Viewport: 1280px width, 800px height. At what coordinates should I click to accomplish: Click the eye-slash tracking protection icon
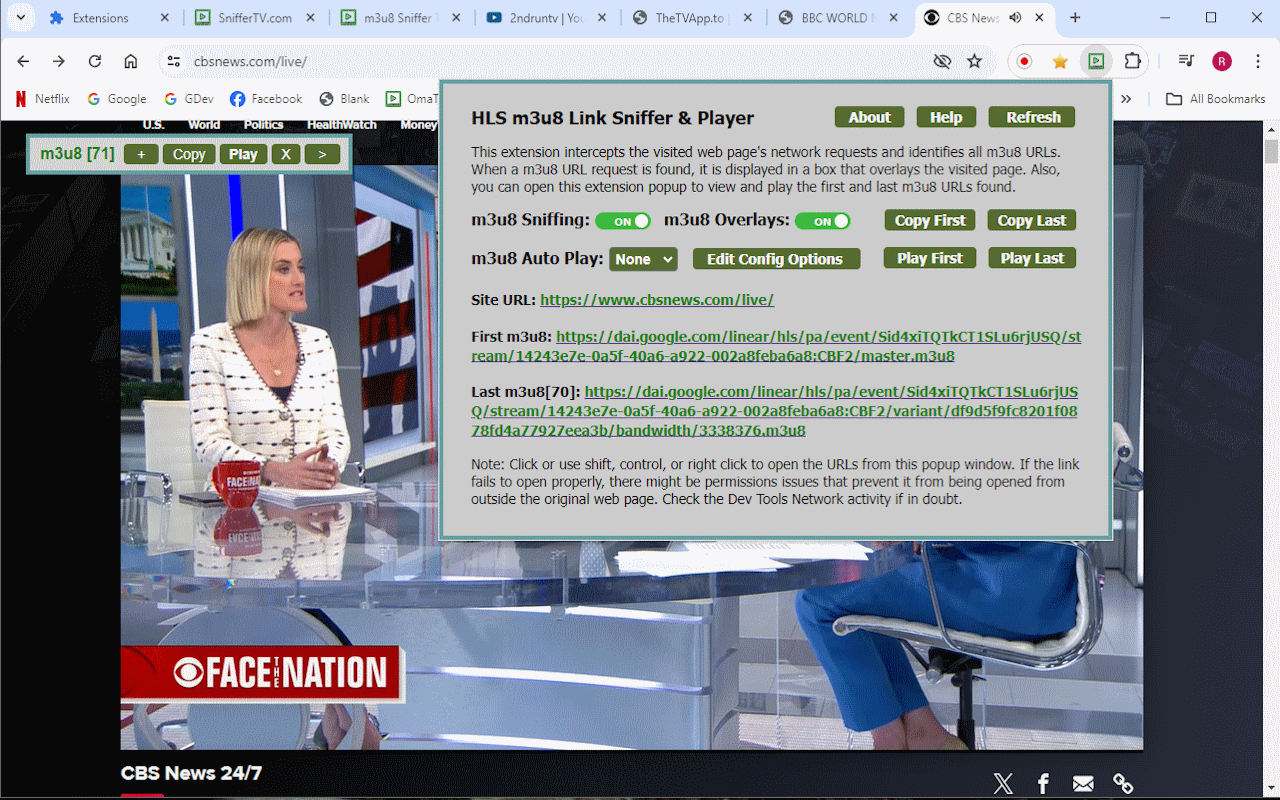point(942,61)
